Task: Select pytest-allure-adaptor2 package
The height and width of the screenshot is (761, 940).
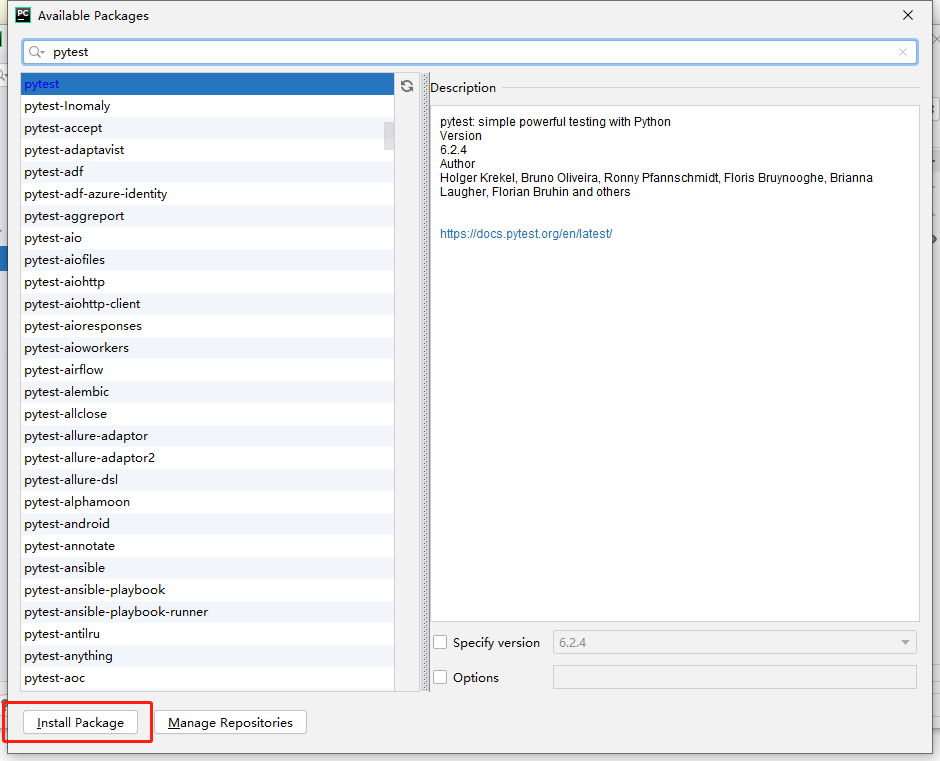Action: (x=207, y=458)
